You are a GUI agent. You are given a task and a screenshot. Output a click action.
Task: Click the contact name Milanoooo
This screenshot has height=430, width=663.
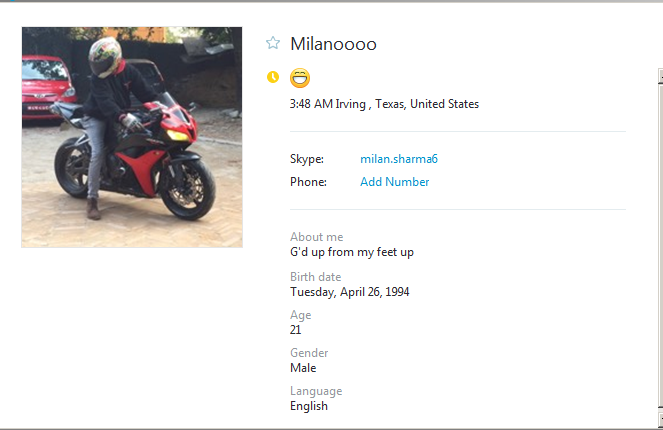[x=333, y=44]
